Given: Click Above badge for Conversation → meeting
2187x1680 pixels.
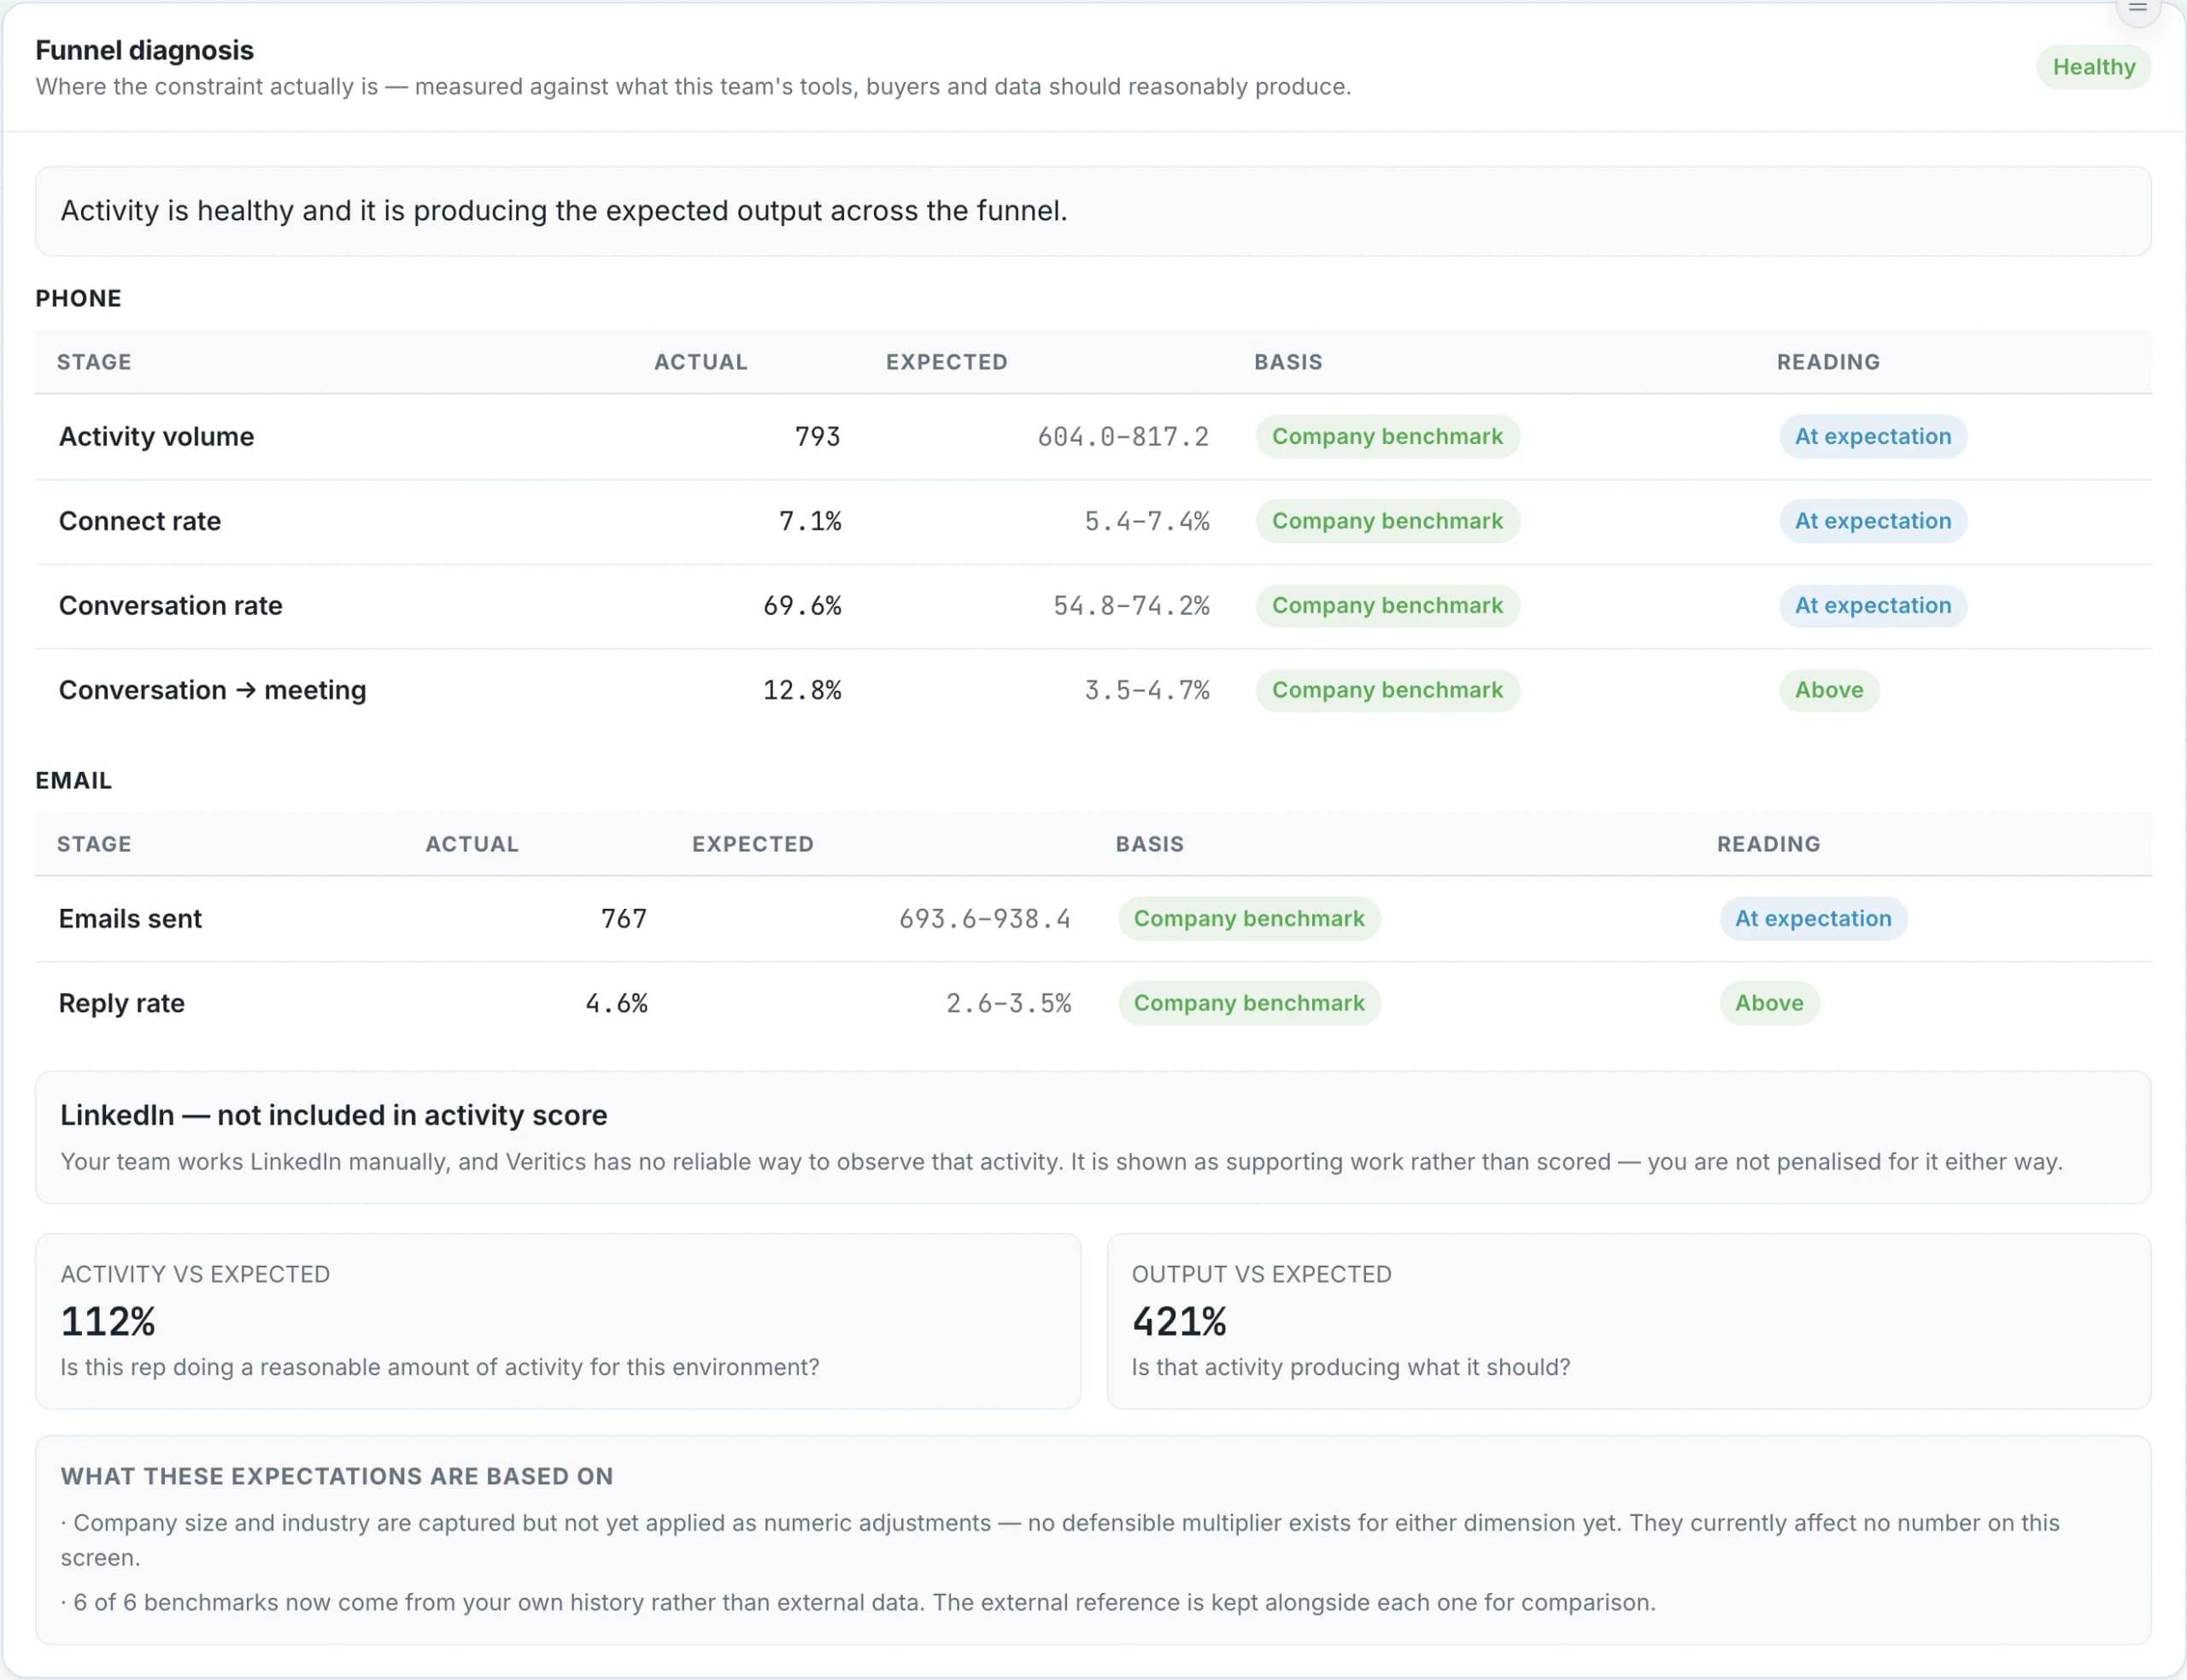Looking at the screenshot, I should 1828,690.
